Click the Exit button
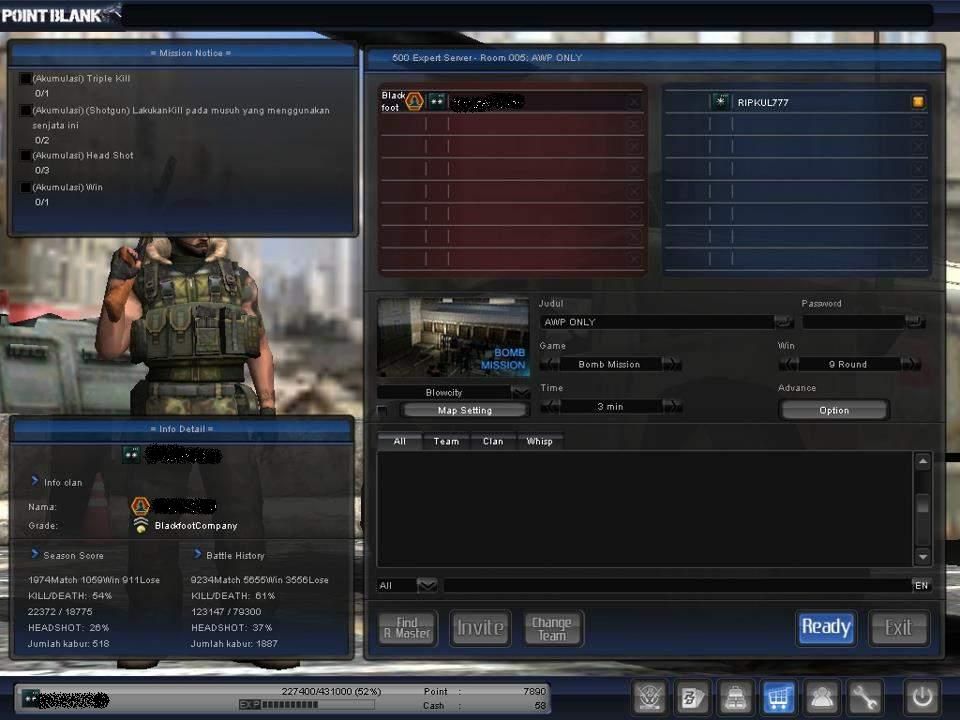 click(898, 628)
